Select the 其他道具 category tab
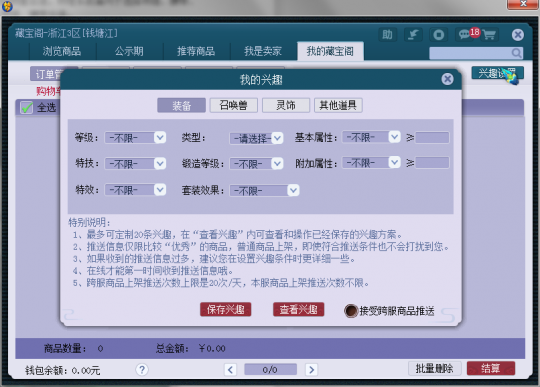Image resolution: width=540 pixels, height=387 pixels. (x=338, y=105)
